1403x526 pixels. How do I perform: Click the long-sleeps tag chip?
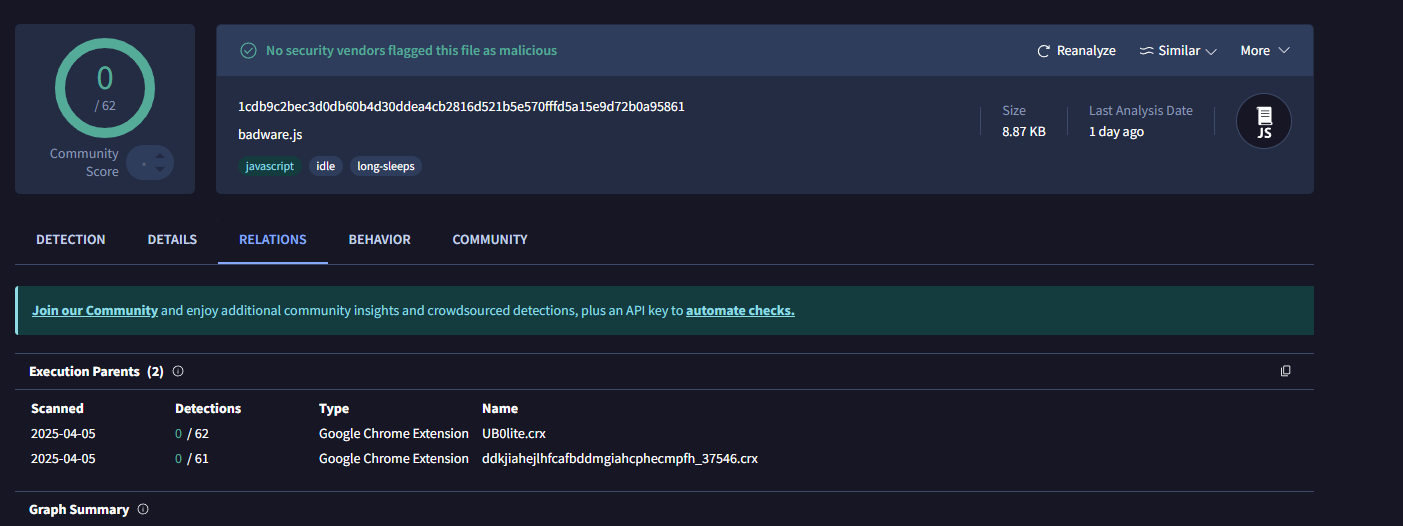click(386, 166)
